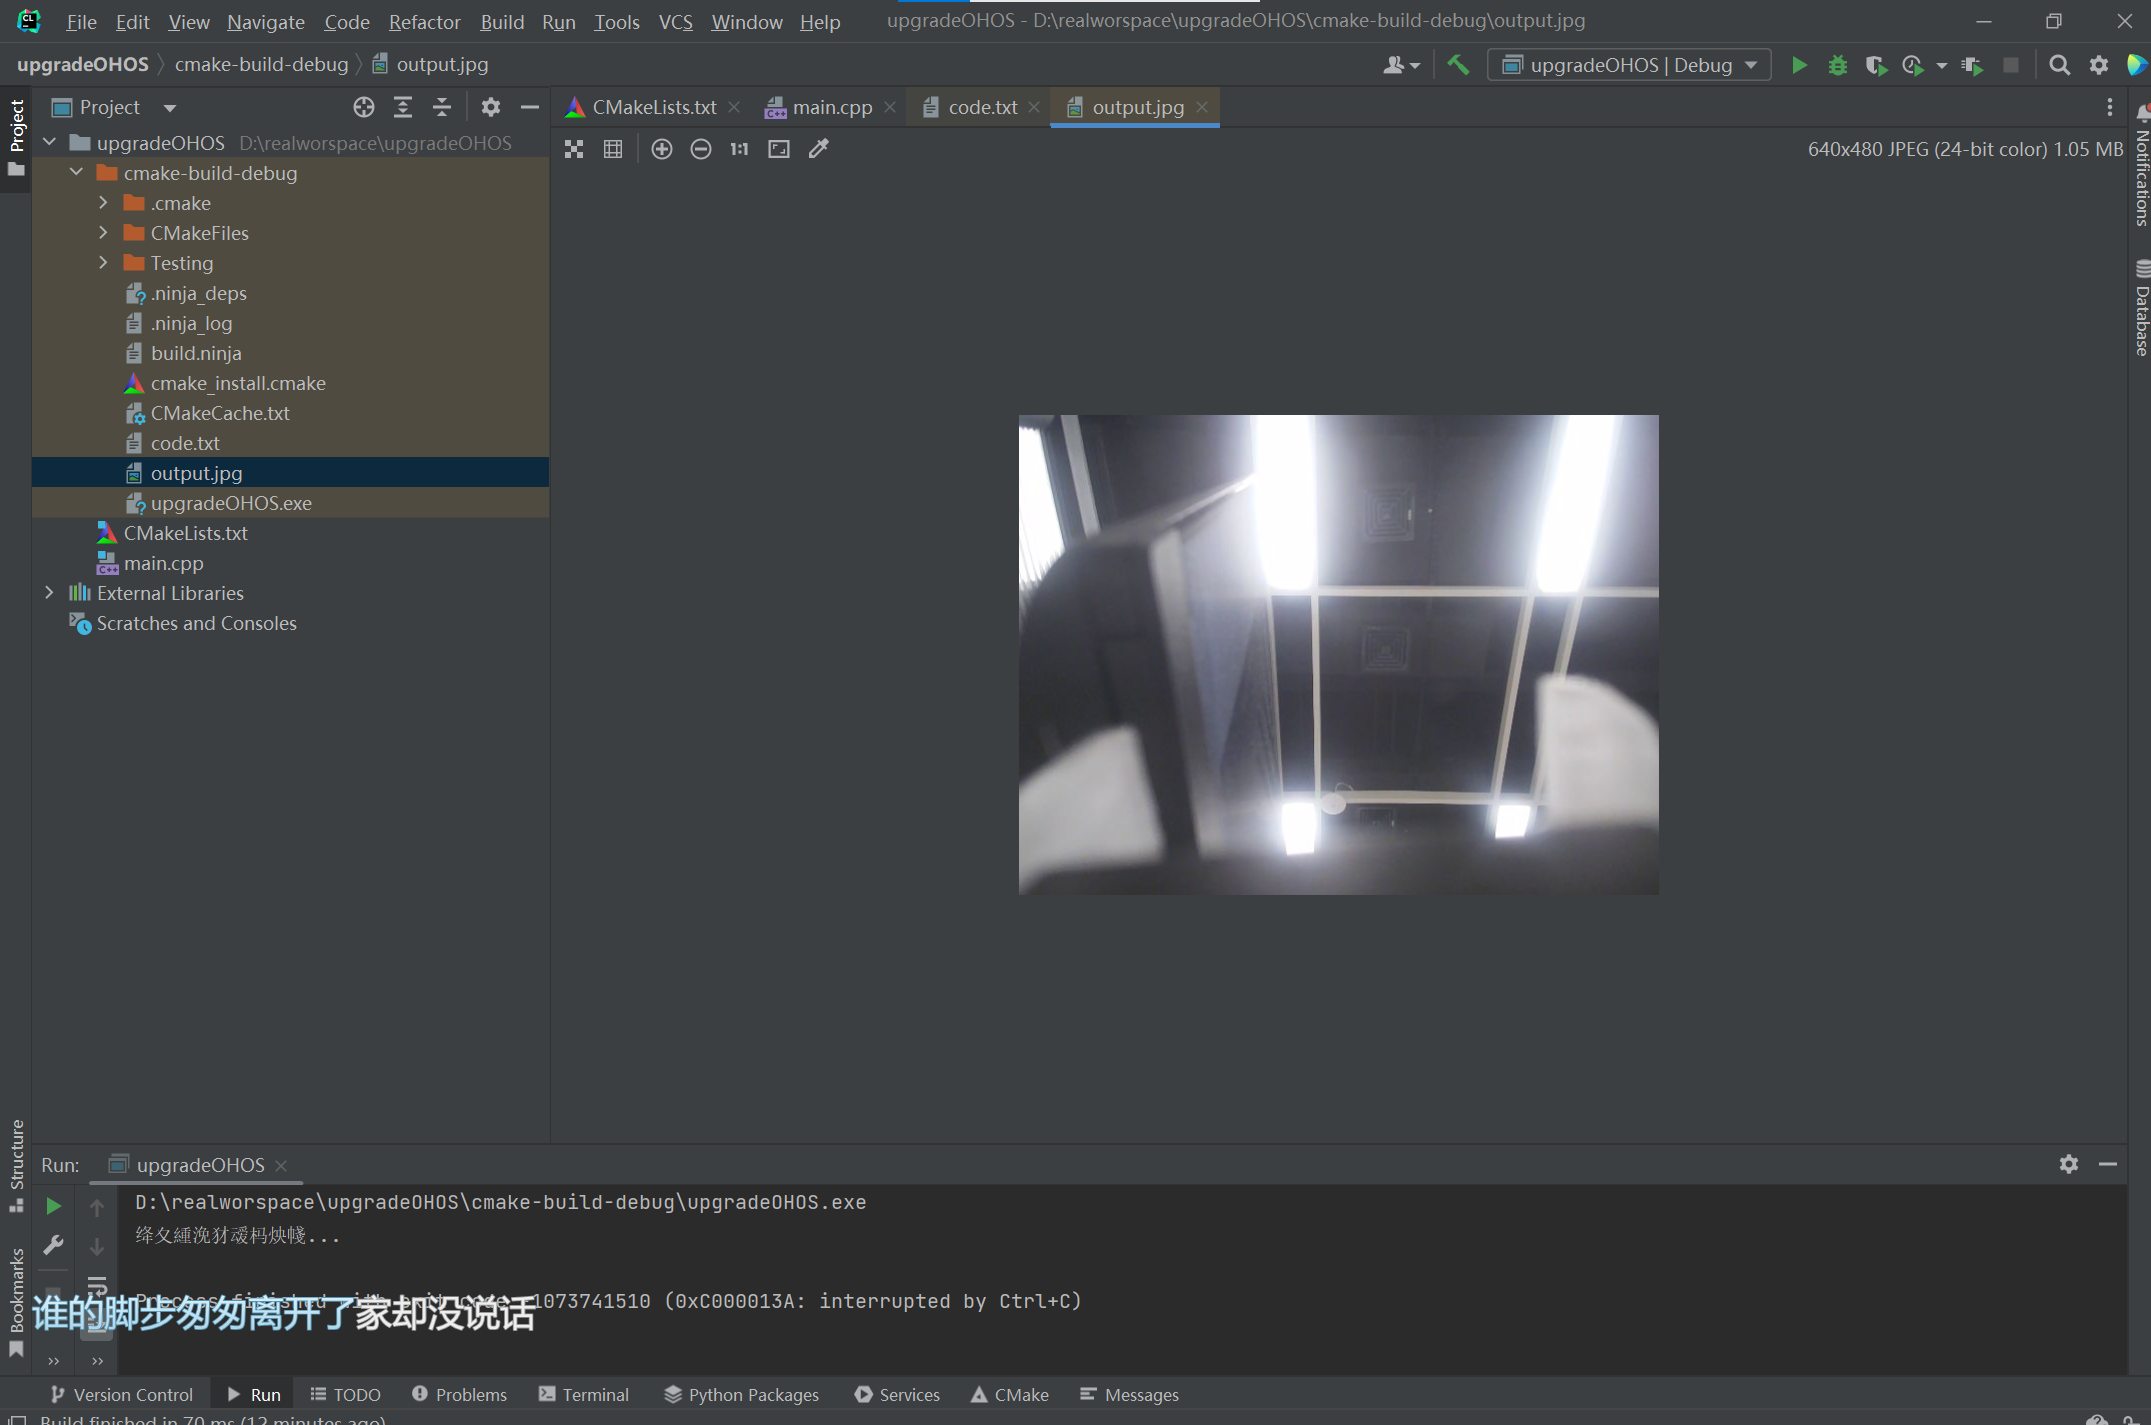This screenshot has height=1425, width=2151.
Task: Collapse the cmake-build-debug folder
Action: pos(77,173)
